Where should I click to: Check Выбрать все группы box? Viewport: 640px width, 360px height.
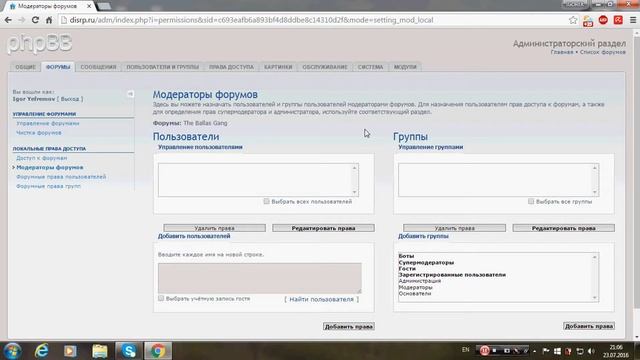531,201
